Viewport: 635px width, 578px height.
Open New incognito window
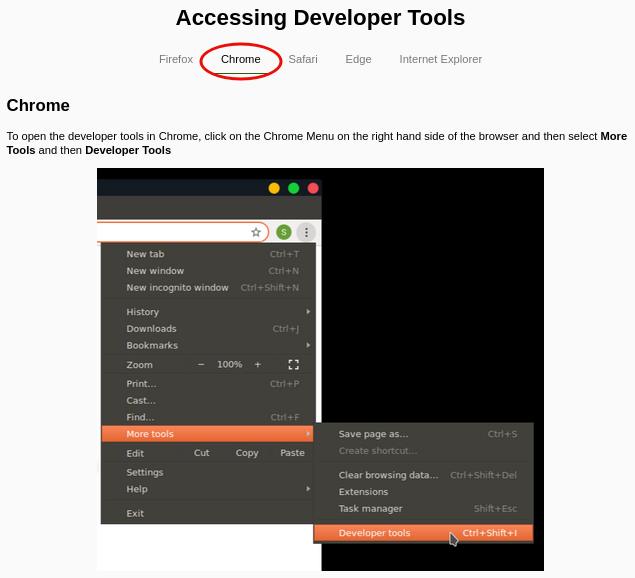[209, 288]
